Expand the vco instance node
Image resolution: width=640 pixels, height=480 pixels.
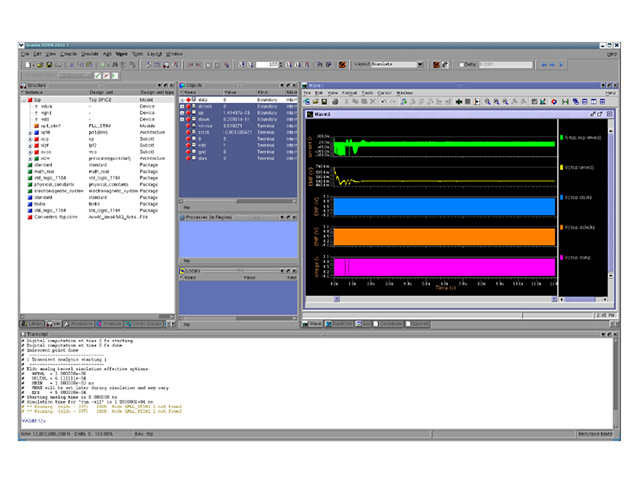click(31, 150)
